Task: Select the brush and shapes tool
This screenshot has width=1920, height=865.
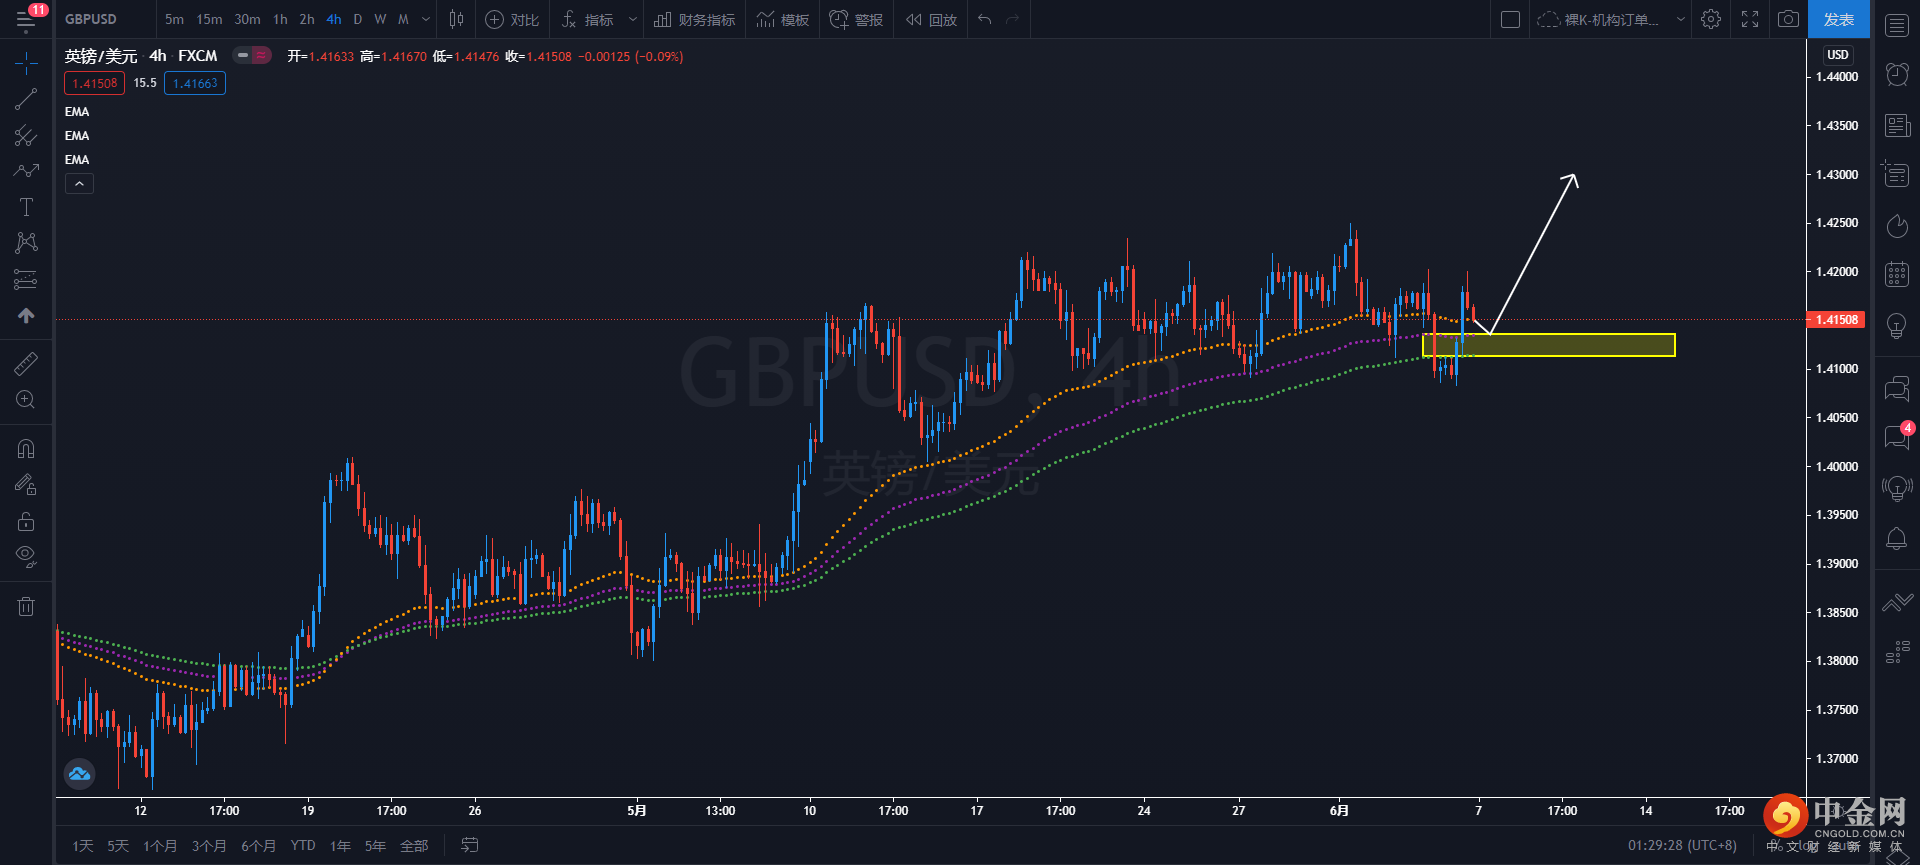Action: pos(26,171)
